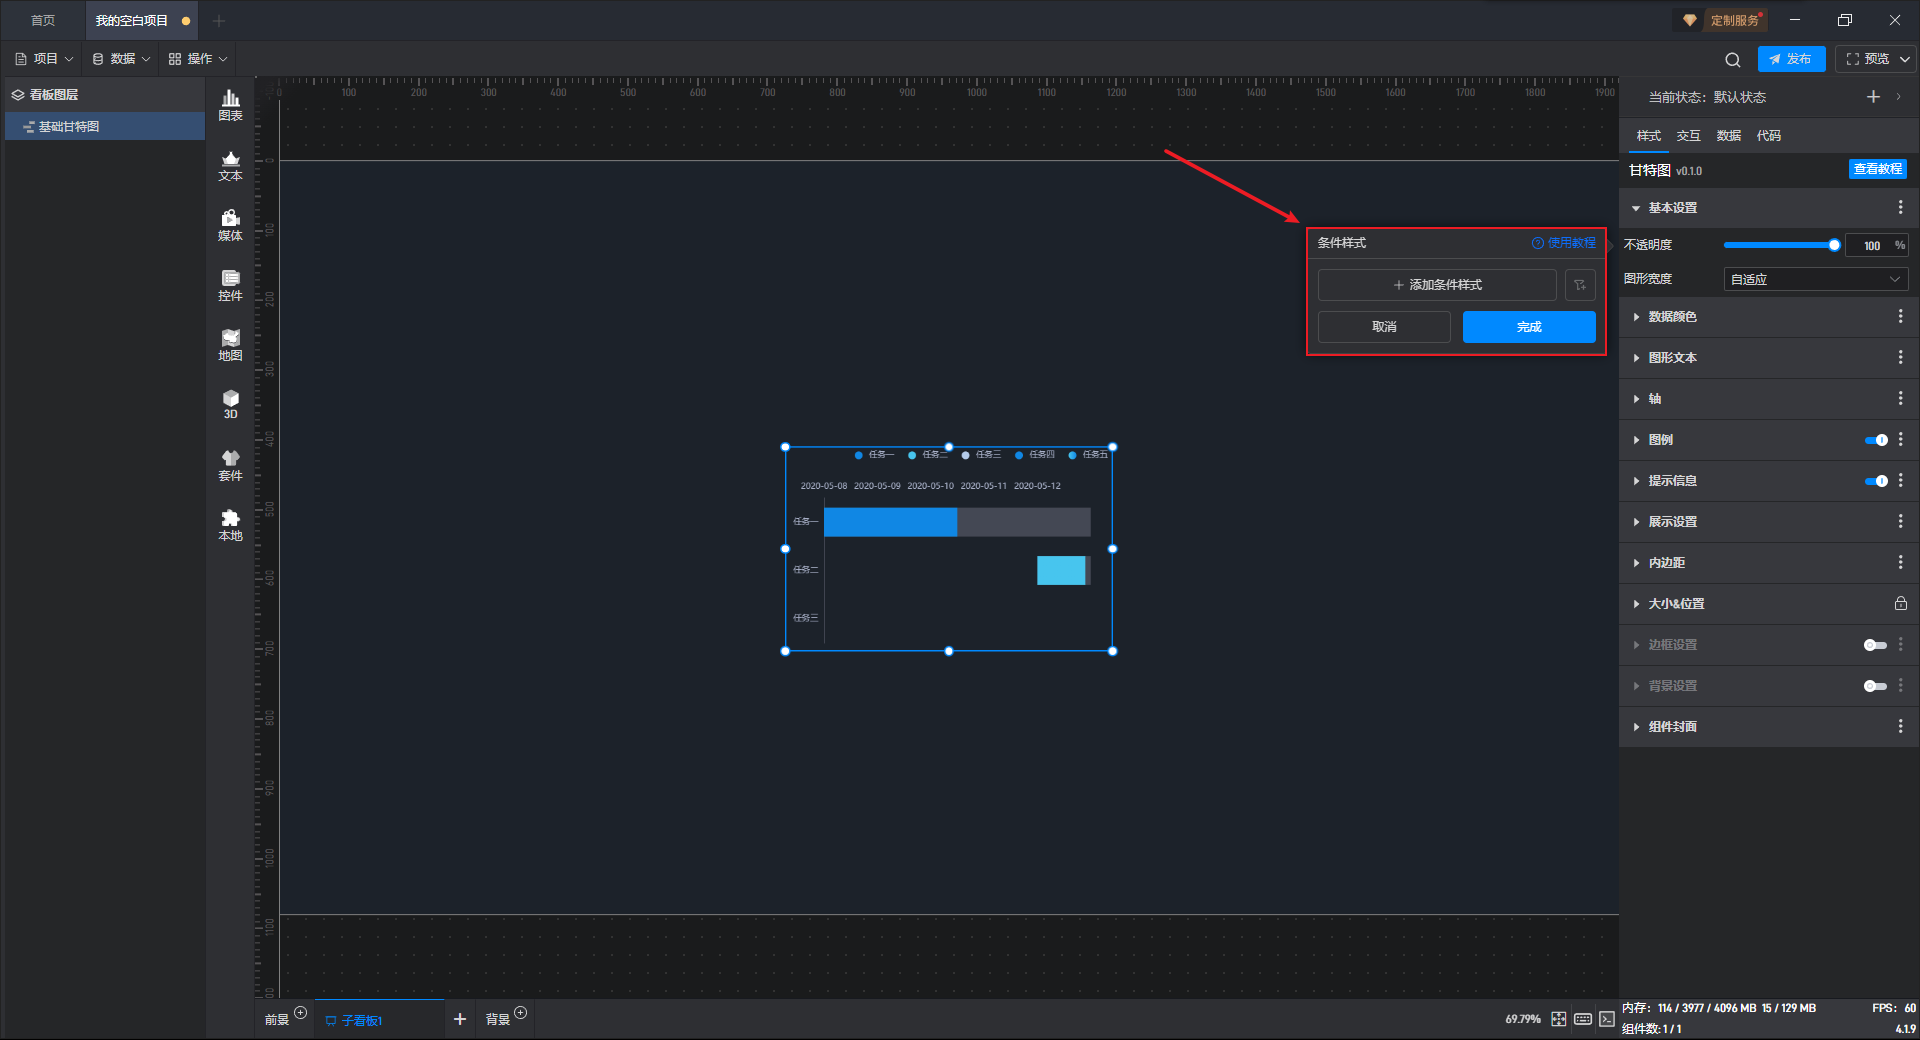1920x1040 pixels.
Task: Open the 轴 more-options menu
Action: tap(1900, 398)
